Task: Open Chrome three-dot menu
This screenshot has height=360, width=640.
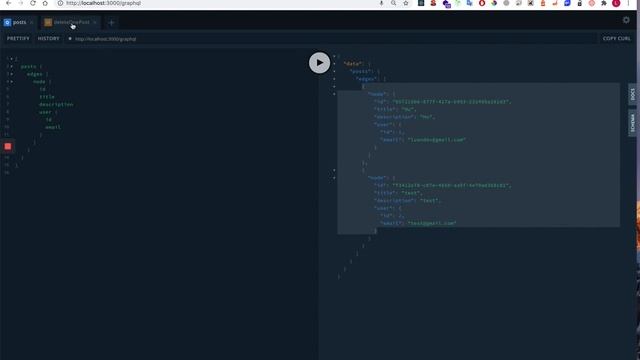Action: tap(629, 3)
